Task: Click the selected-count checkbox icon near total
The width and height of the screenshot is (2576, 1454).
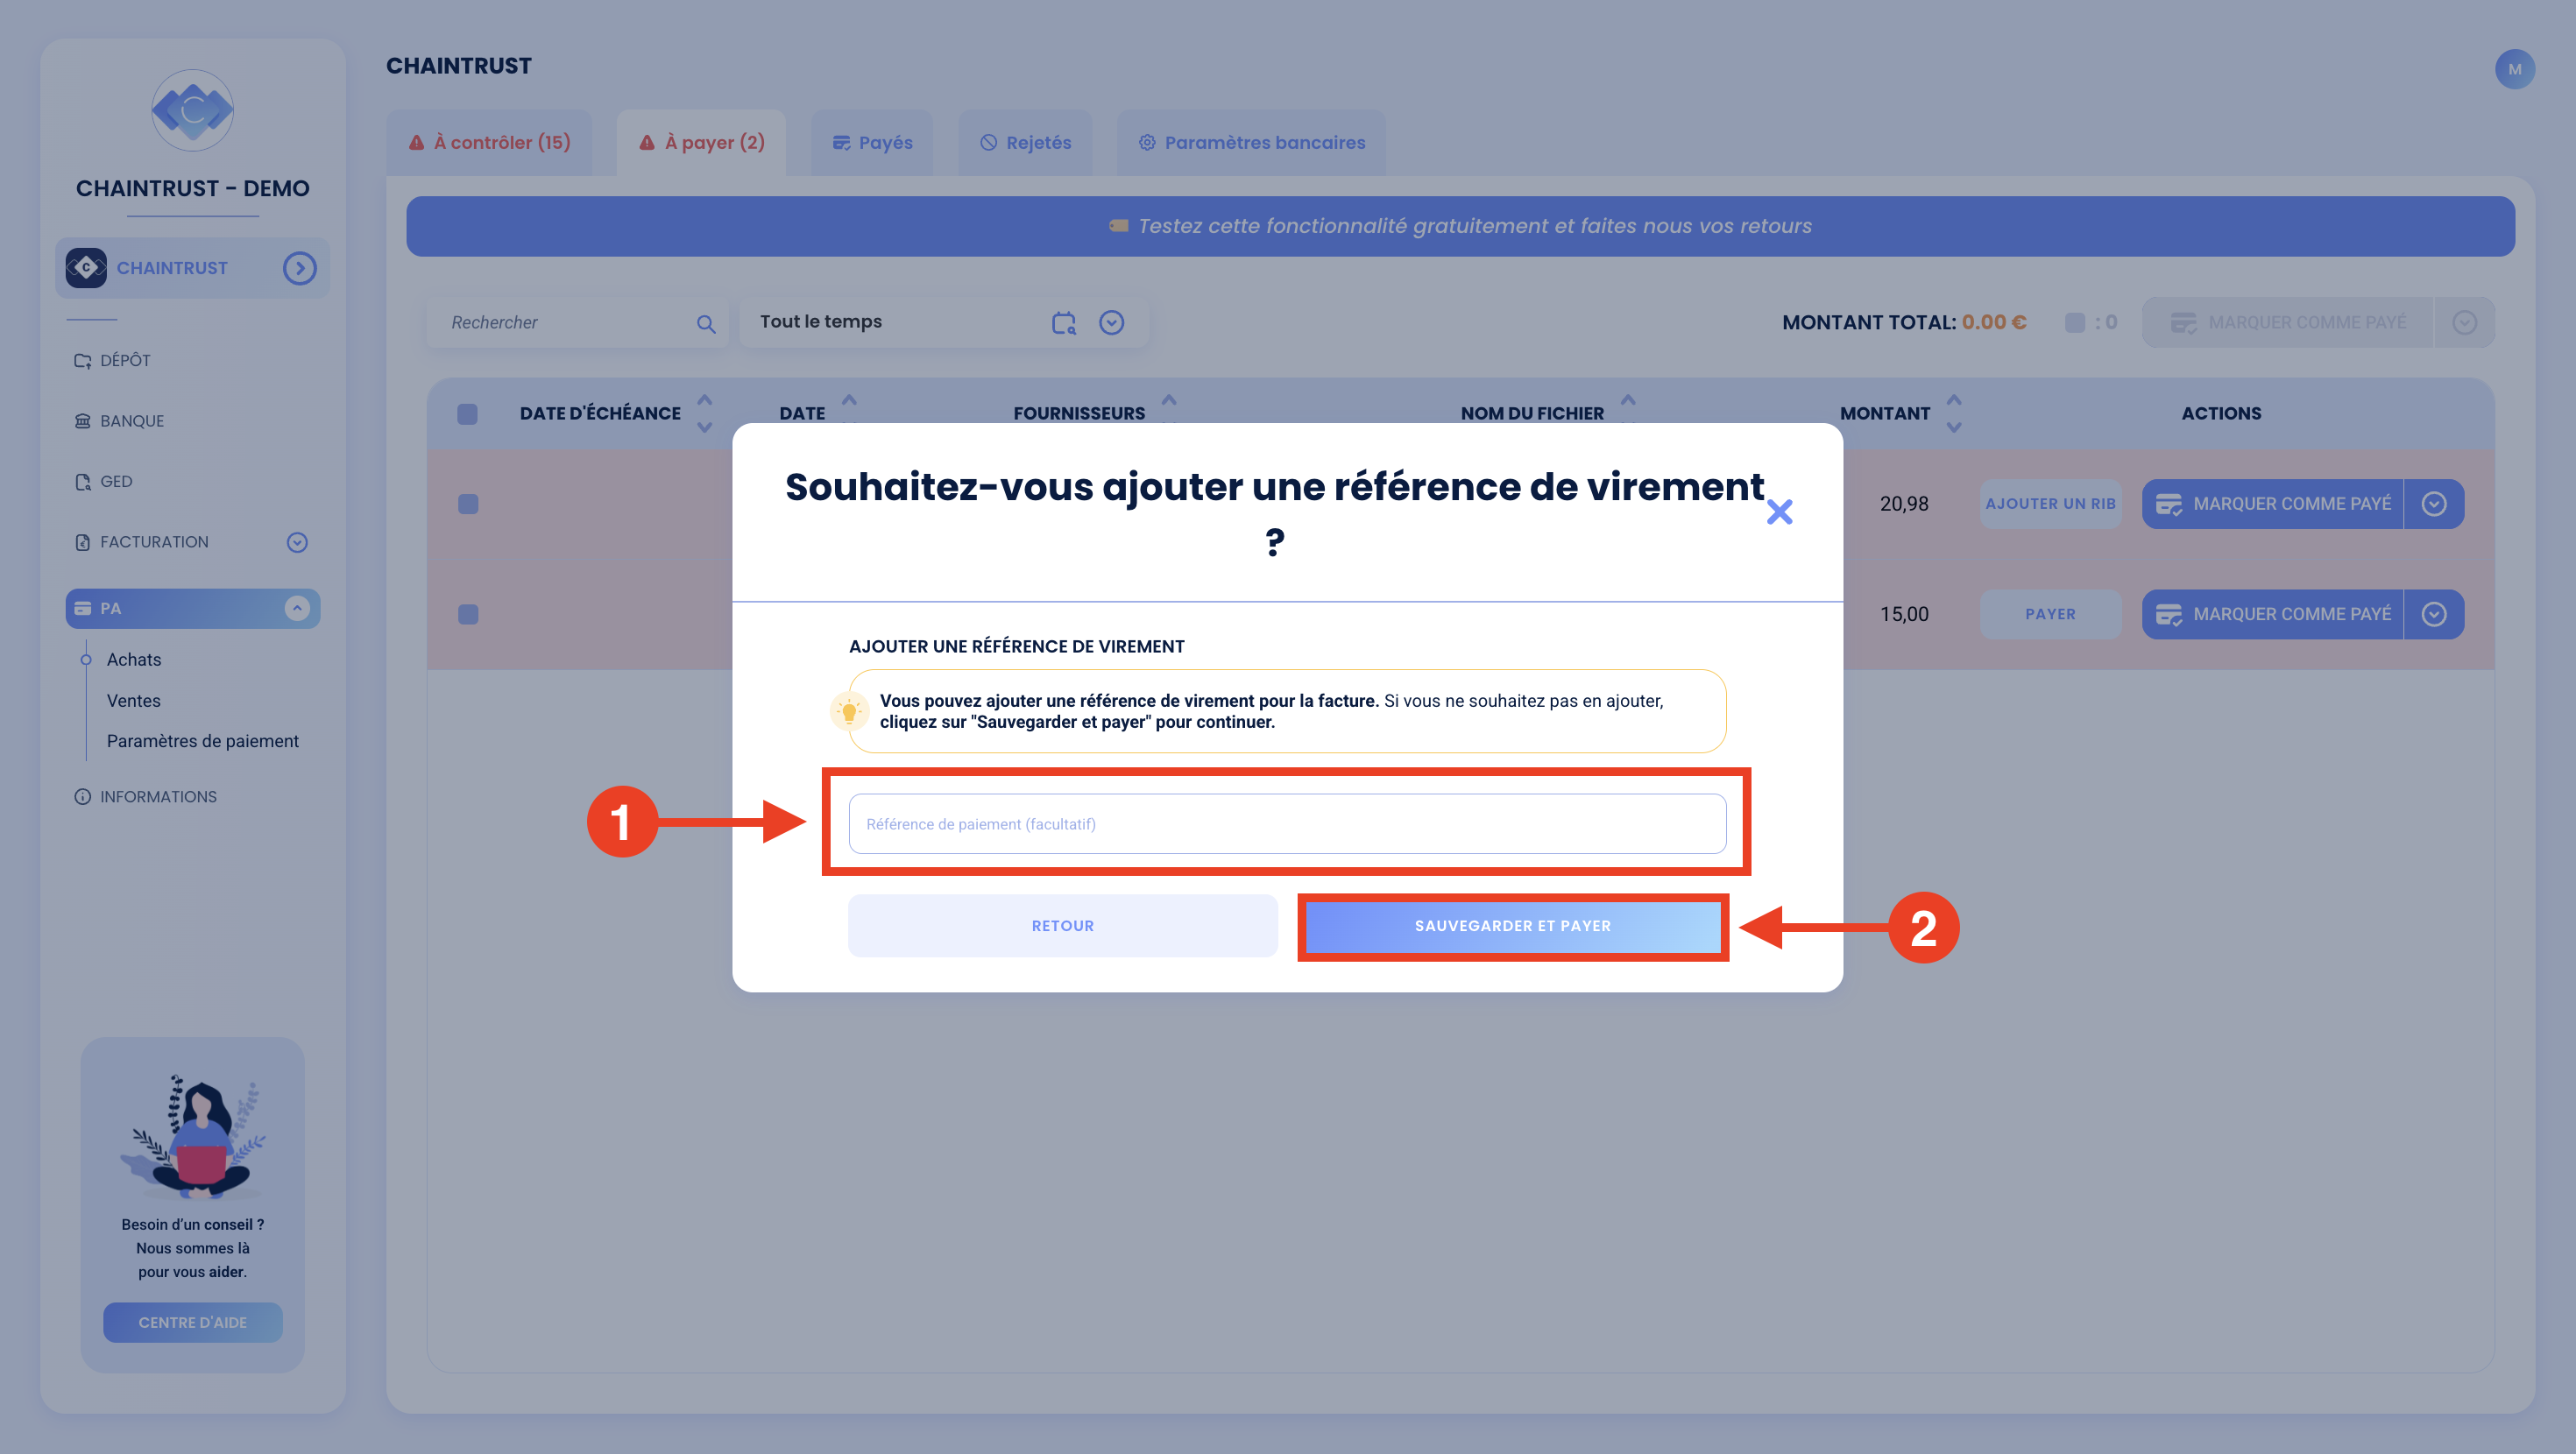Action: (2075, 322)
